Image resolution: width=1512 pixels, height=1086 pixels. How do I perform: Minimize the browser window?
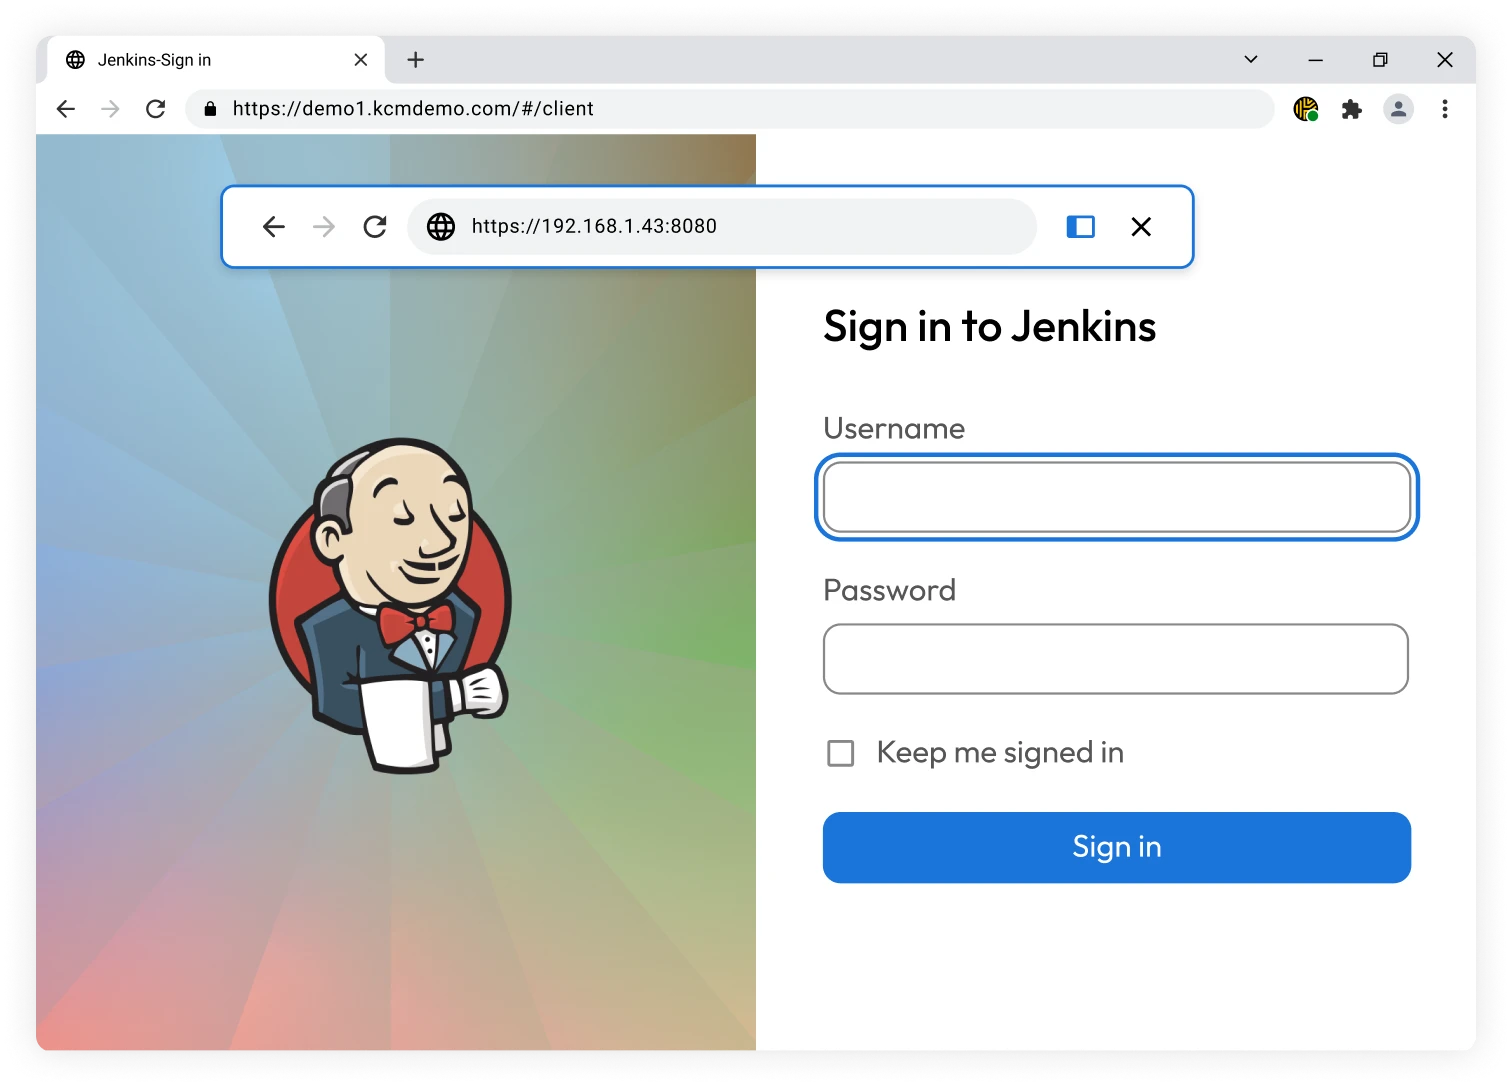tap(1316, 60)
